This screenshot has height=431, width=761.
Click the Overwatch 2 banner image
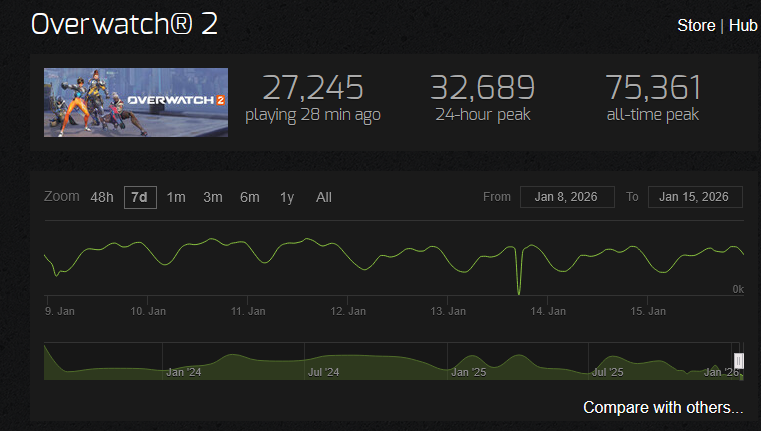[136, 102]
